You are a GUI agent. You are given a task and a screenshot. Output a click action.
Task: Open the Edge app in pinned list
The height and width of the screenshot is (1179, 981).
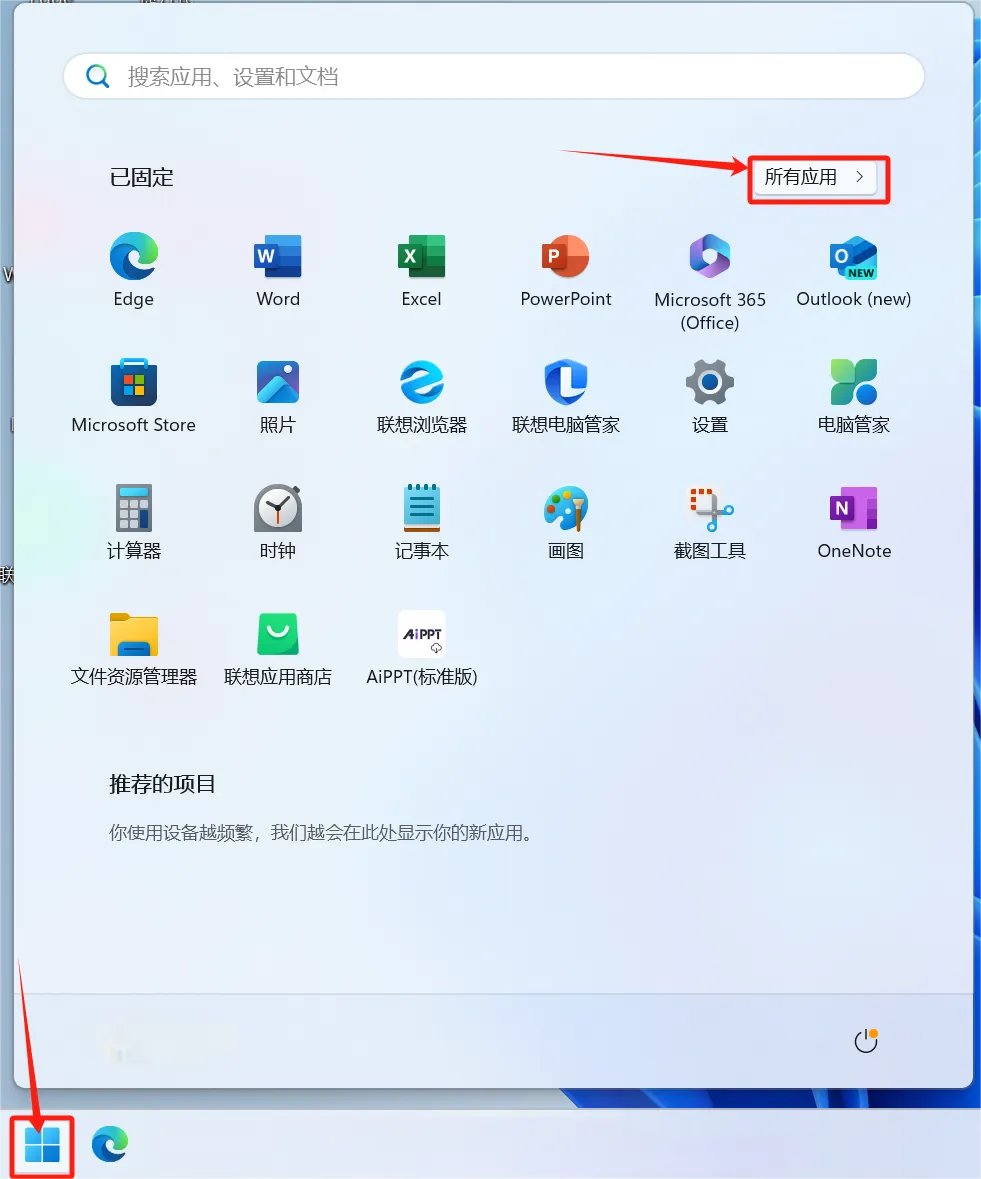pos(134,269)
